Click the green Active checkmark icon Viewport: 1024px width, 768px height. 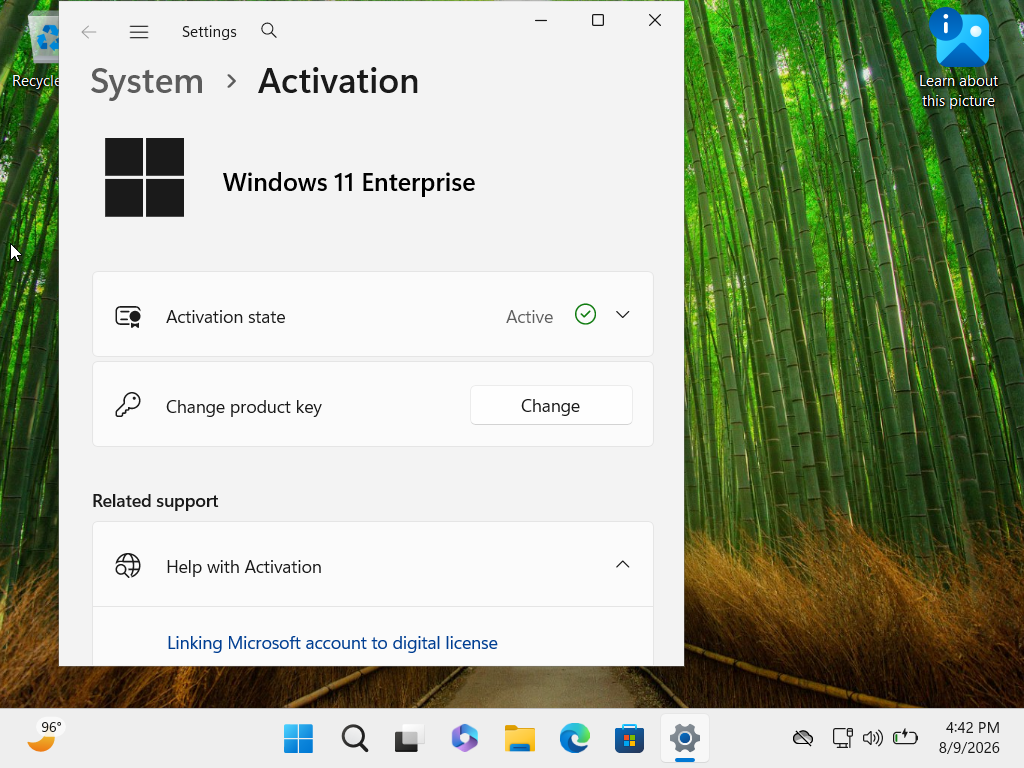coord(585,315)
